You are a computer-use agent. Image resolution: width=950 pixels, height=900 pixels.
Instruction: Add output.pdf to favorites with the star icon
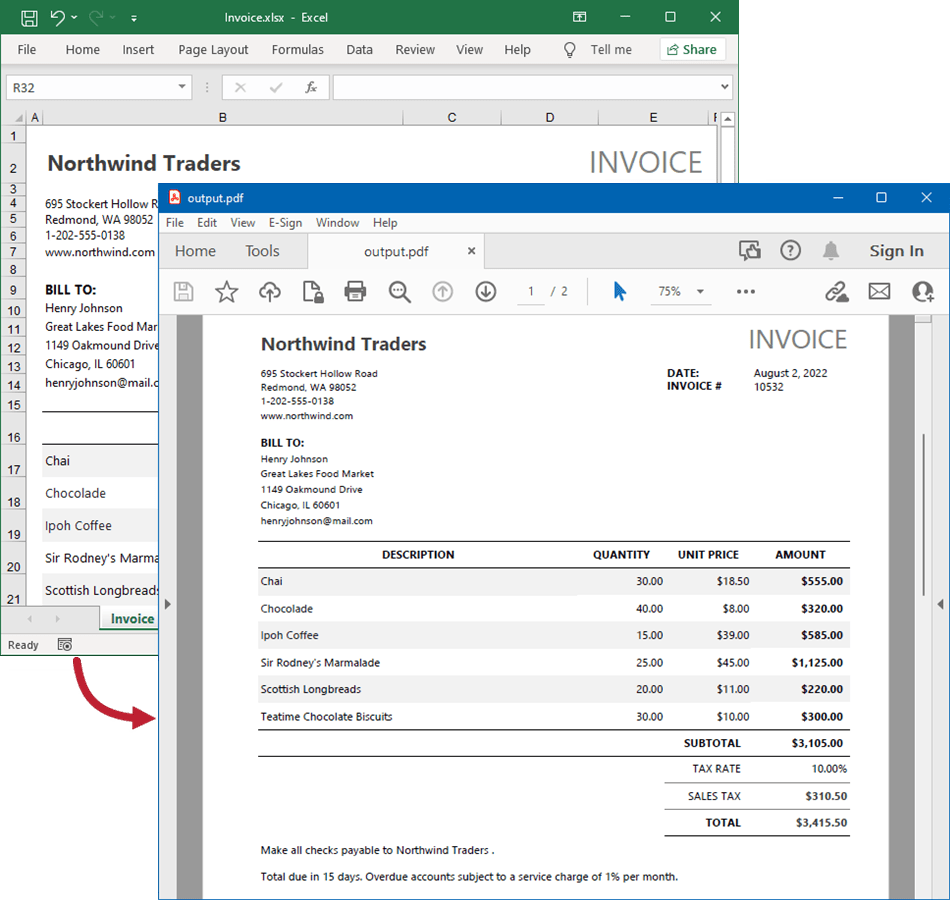227,291
